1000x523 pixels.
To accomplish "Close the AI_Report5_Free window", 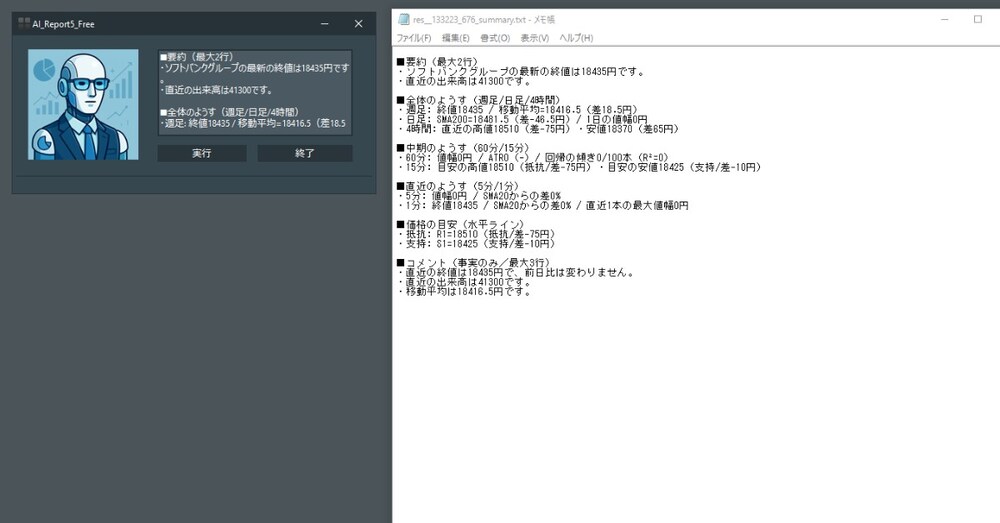I will click(x=358, y=24).
